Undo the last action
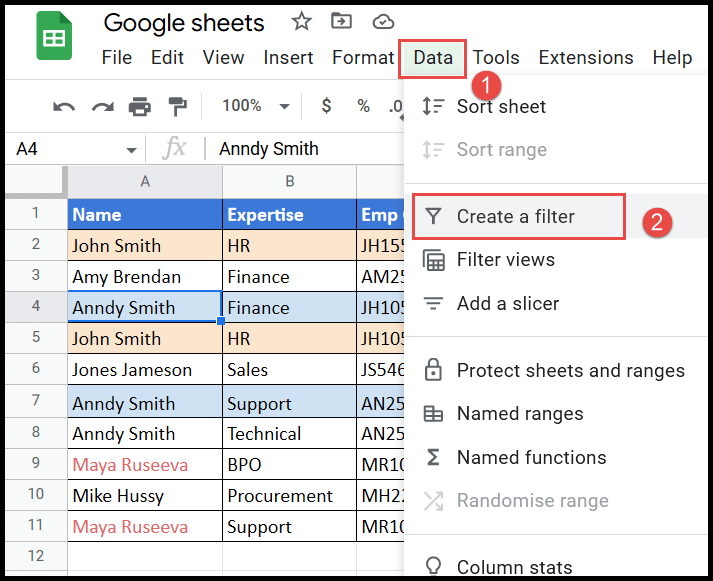This screenshot has width=713, height=581. [64, 107]
